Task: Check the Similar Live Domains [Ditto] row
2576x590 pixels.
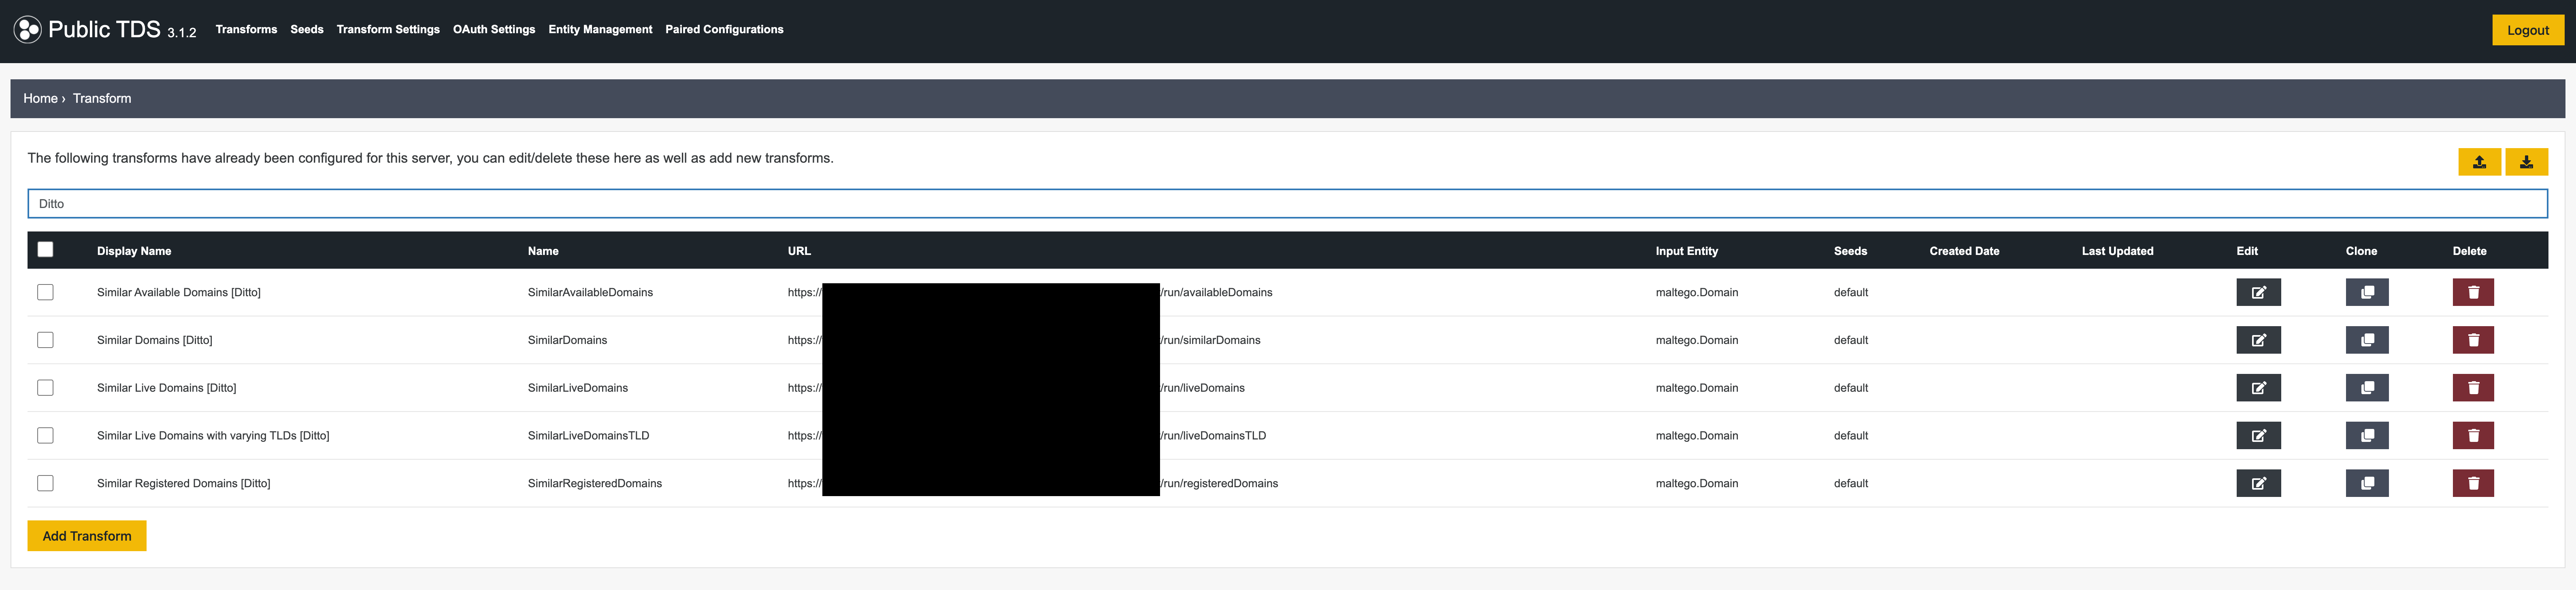Action: 45,388
